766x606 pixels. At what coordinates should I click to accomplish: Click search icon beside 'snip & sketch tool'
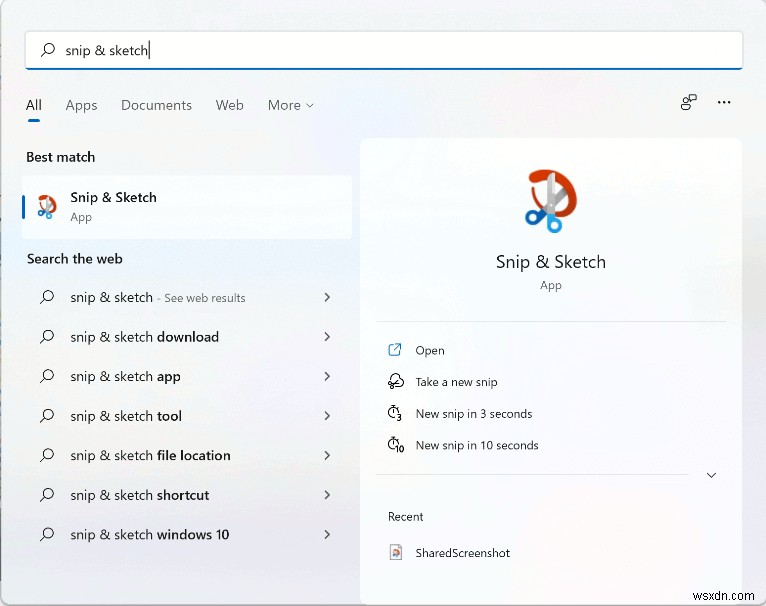(47, 415)
